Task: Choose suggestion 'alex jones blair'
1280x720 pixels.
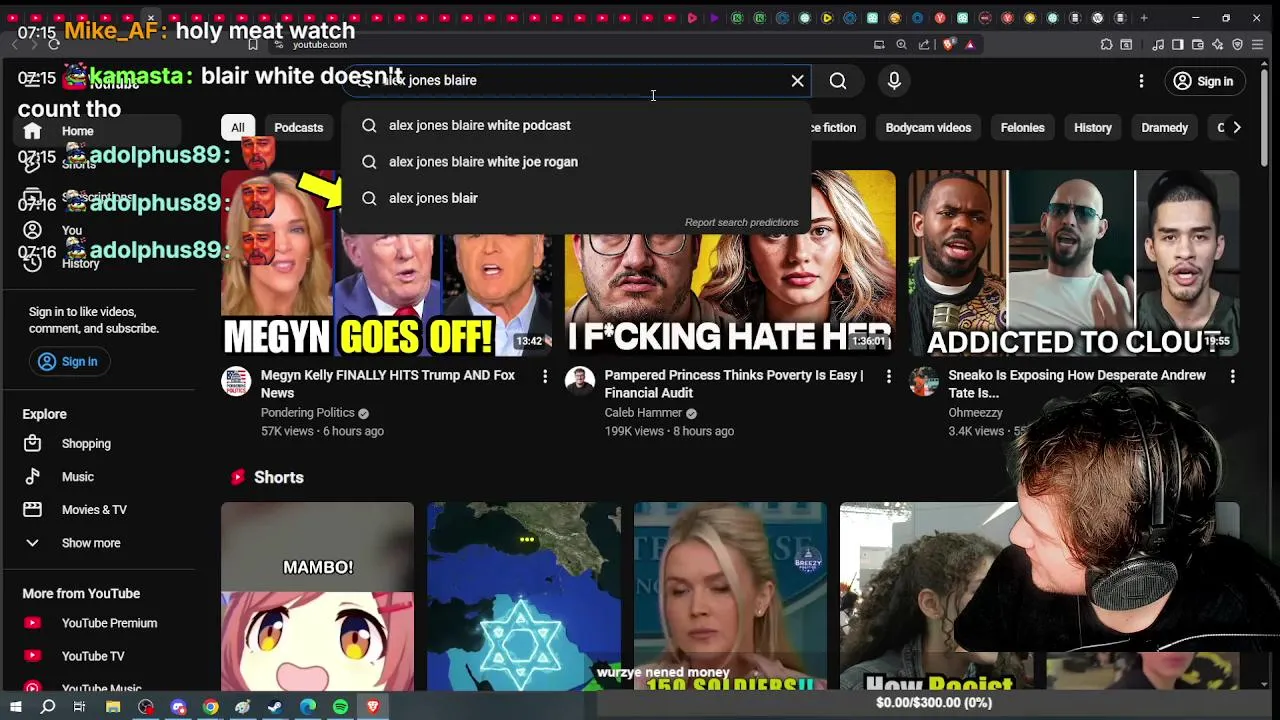Action: tap(576, 198)
